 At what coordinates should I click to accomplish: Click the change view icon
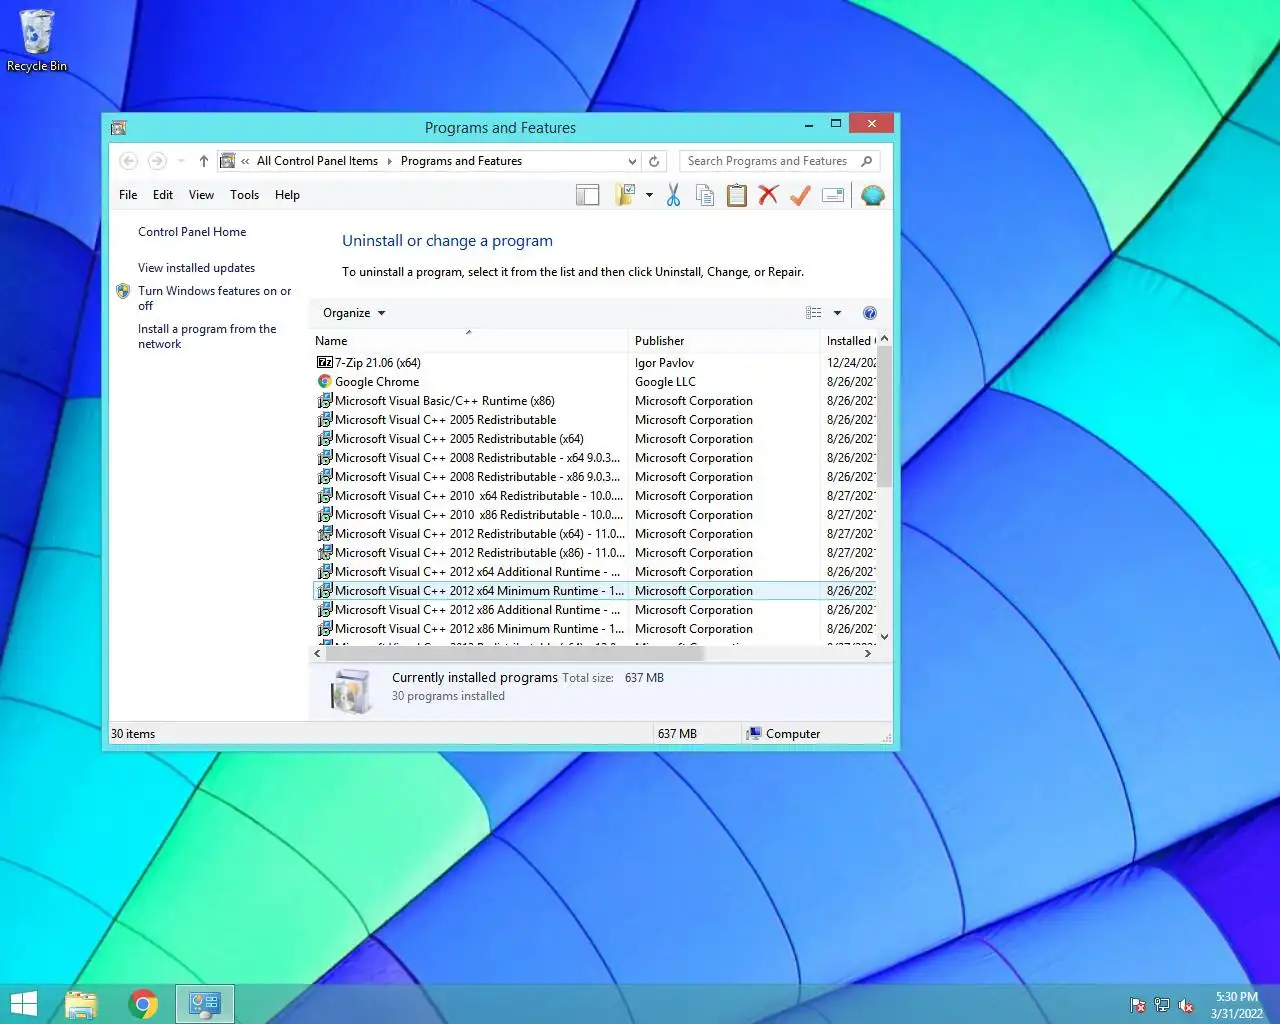(814, 313)
